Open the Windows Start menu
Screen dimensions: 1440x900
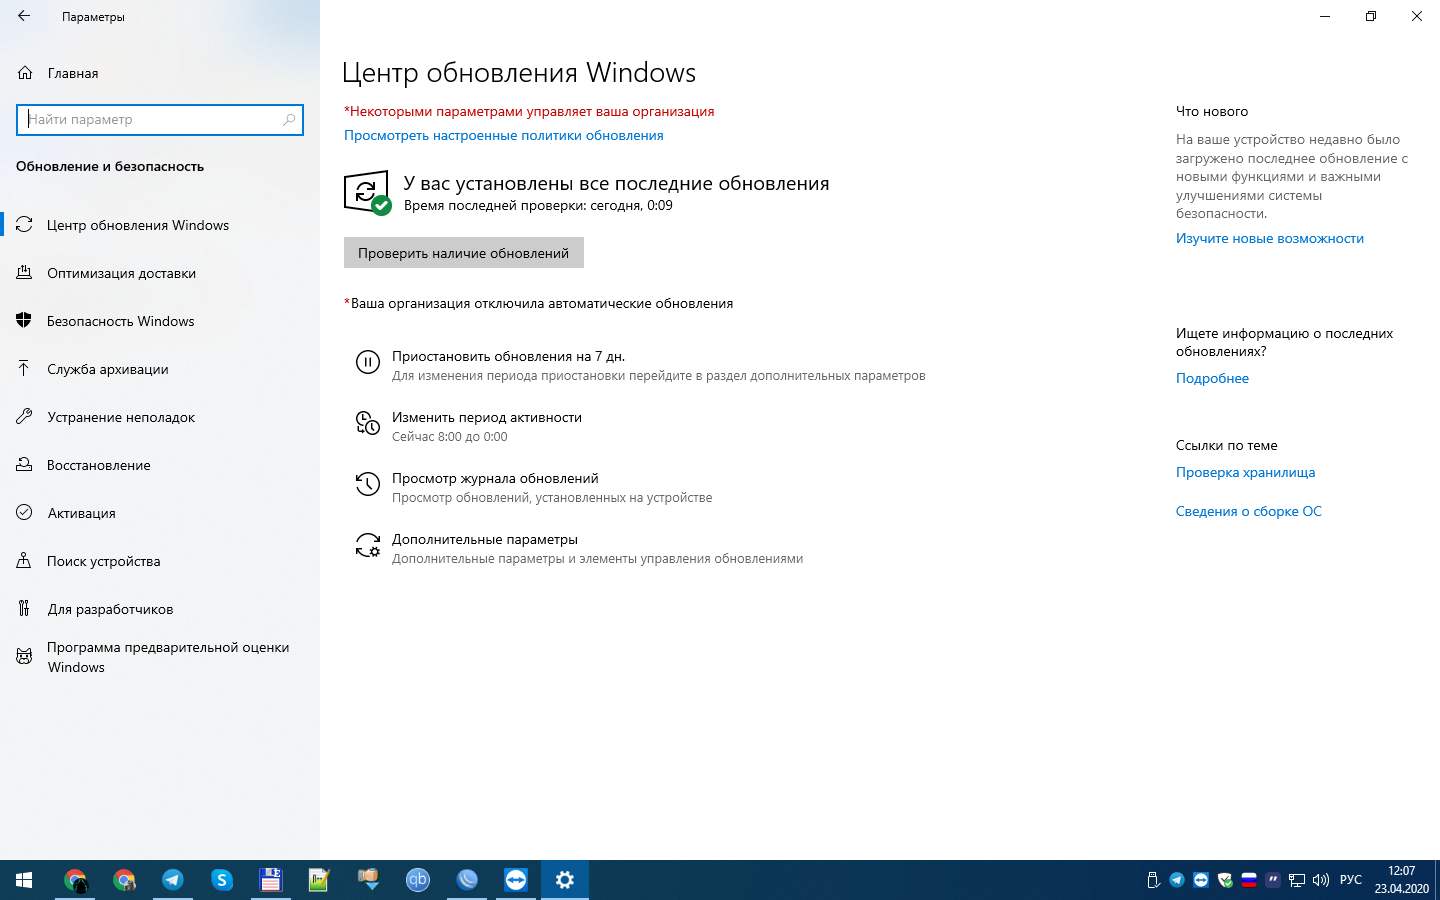24,880
